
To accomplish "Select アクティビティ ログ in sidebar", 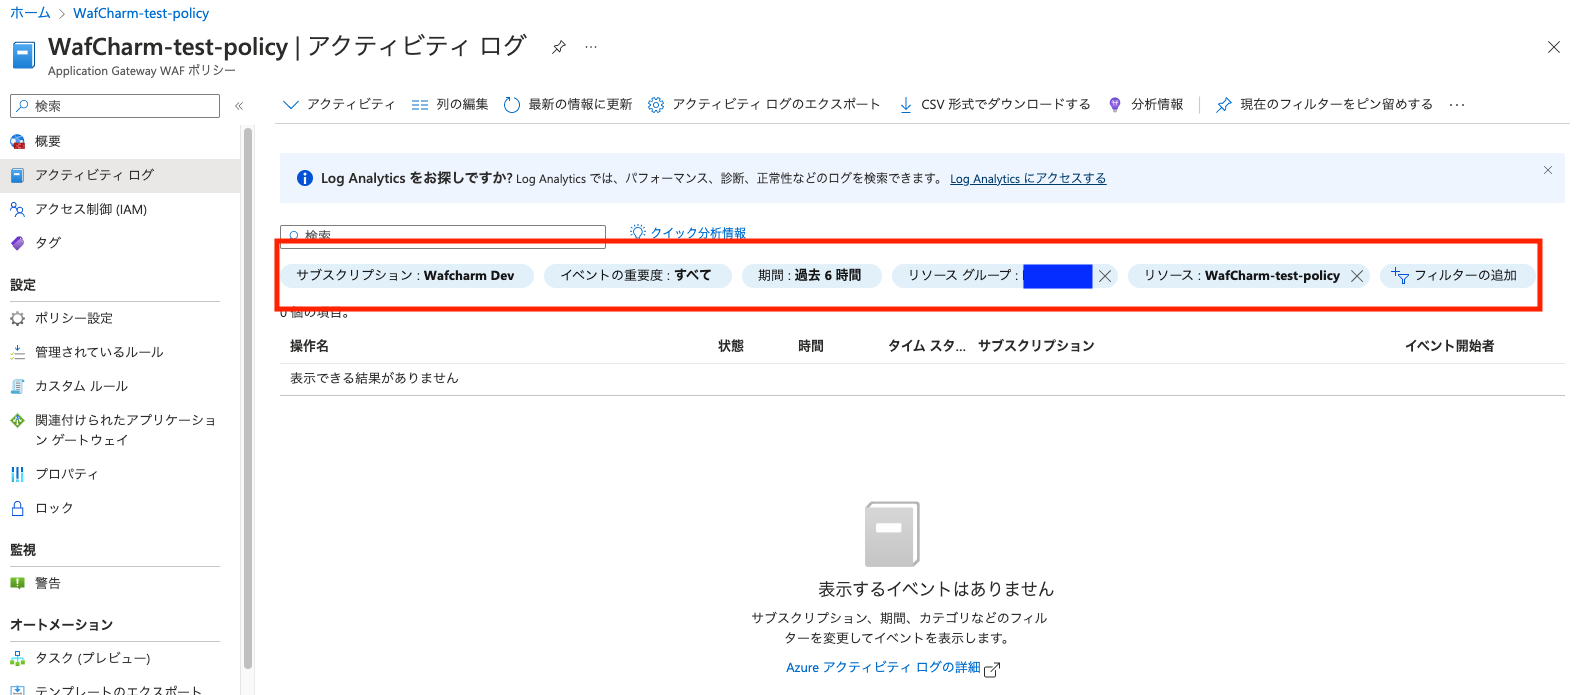I will (x=120, y=175).
